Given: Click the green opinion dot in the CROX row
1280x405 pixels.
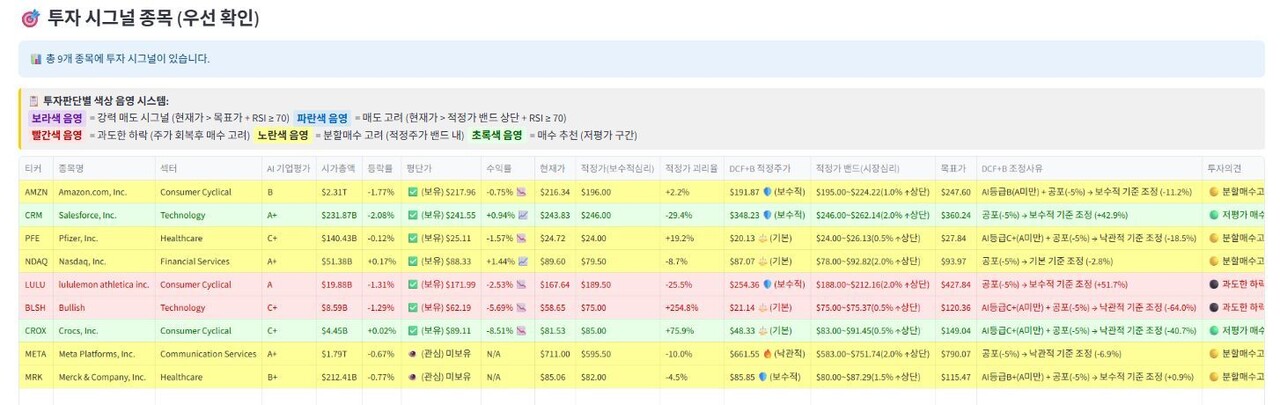Looking at the screenshot, I should [1214, 331].
